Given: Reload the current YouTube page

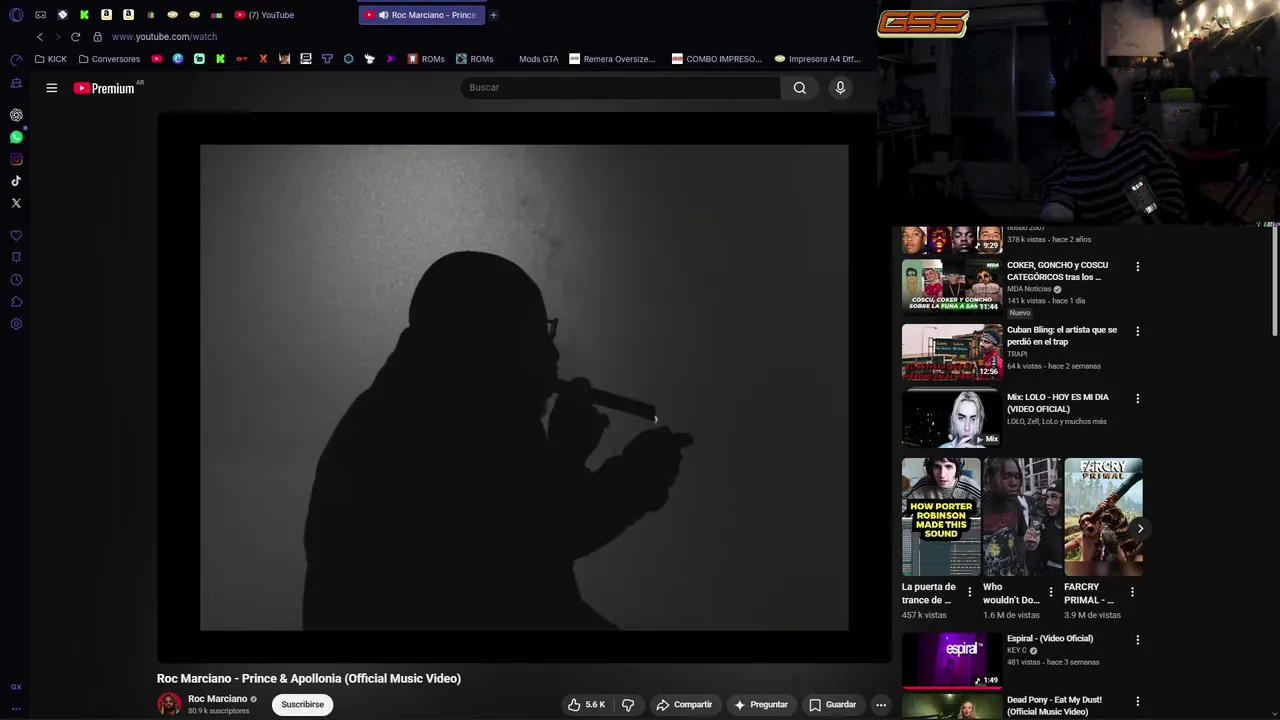Looking at the screenshot, I should coord(75,37).
